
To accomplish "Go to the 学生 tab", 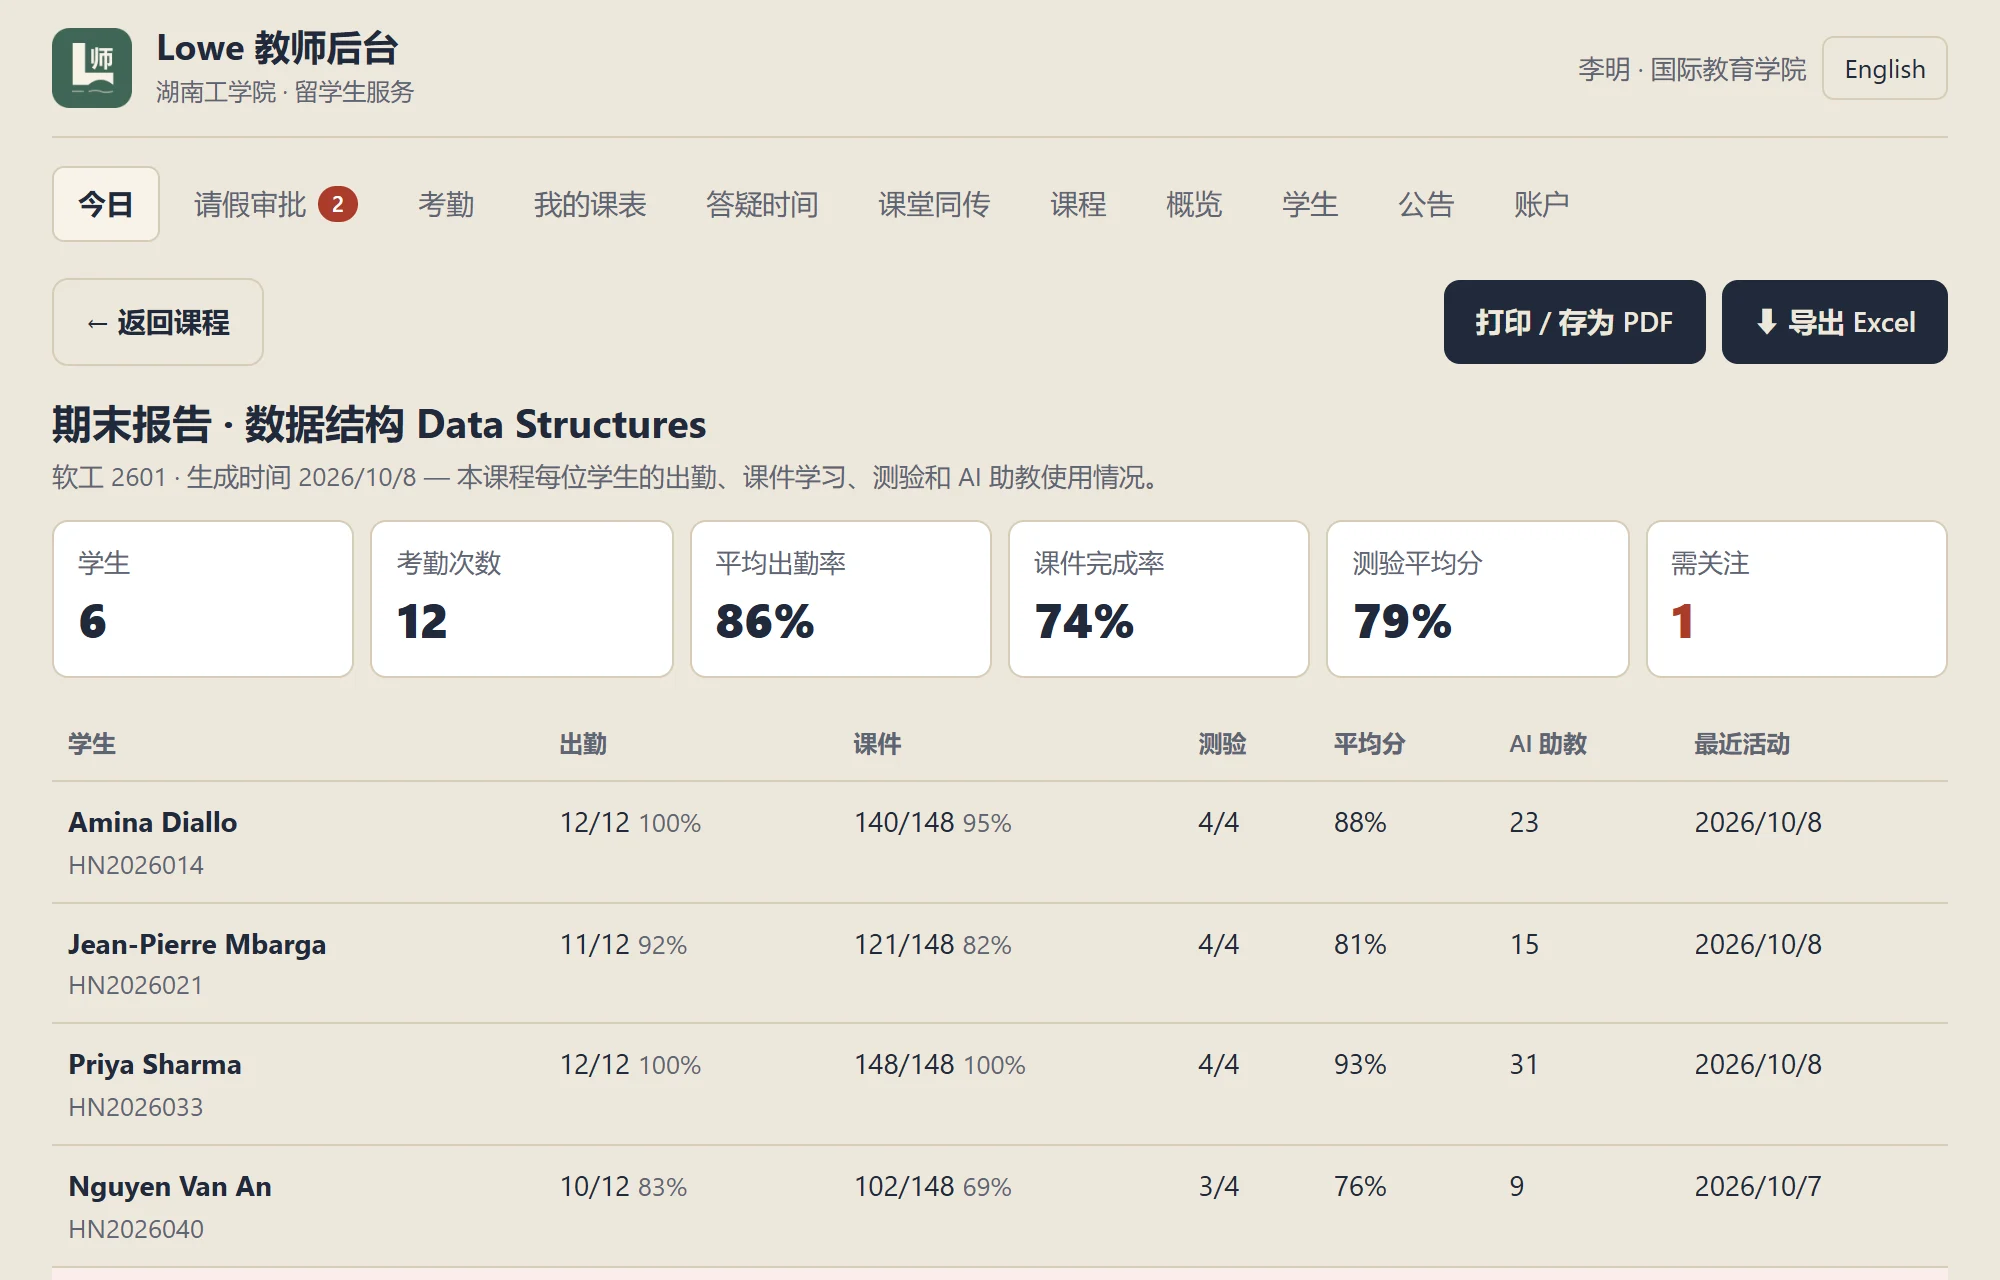I will (1310, 204).
